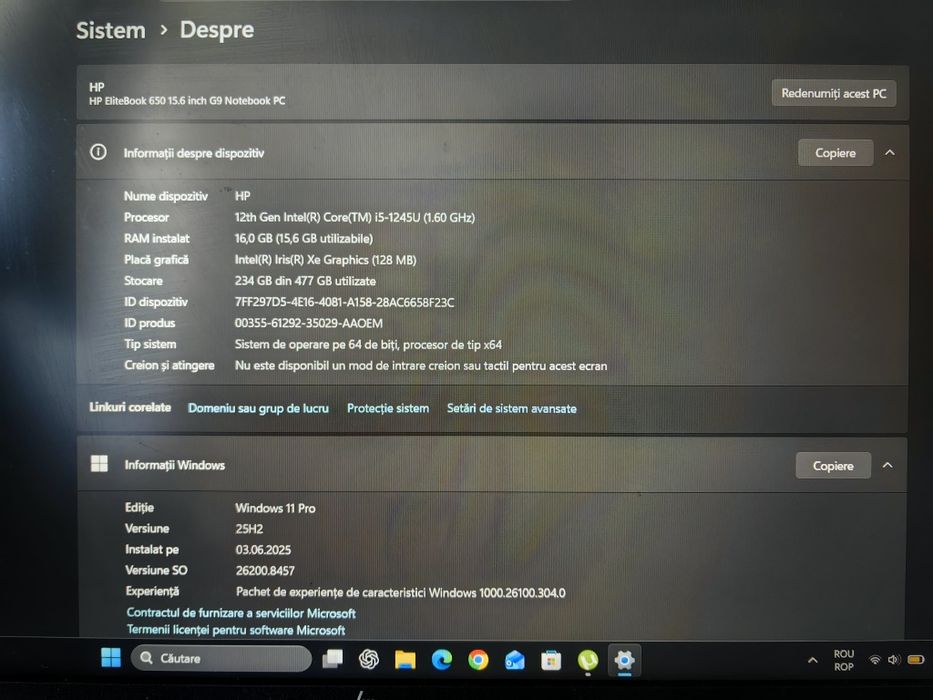
Task: Click the Windows logo beside Informații Windows
Action: coord(99,464)
